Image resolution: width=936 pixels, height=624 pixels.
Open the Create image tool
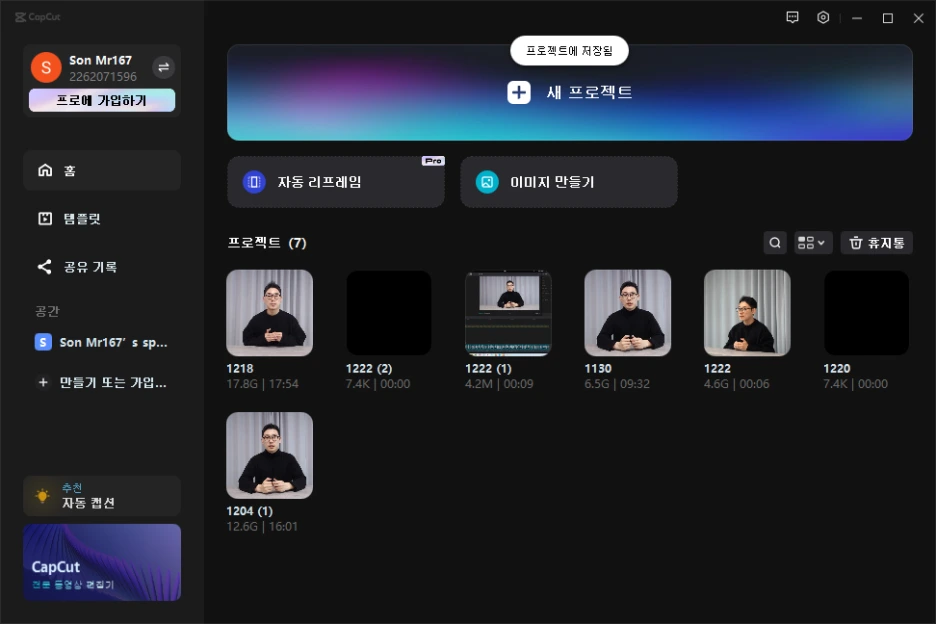click(569, 182)
